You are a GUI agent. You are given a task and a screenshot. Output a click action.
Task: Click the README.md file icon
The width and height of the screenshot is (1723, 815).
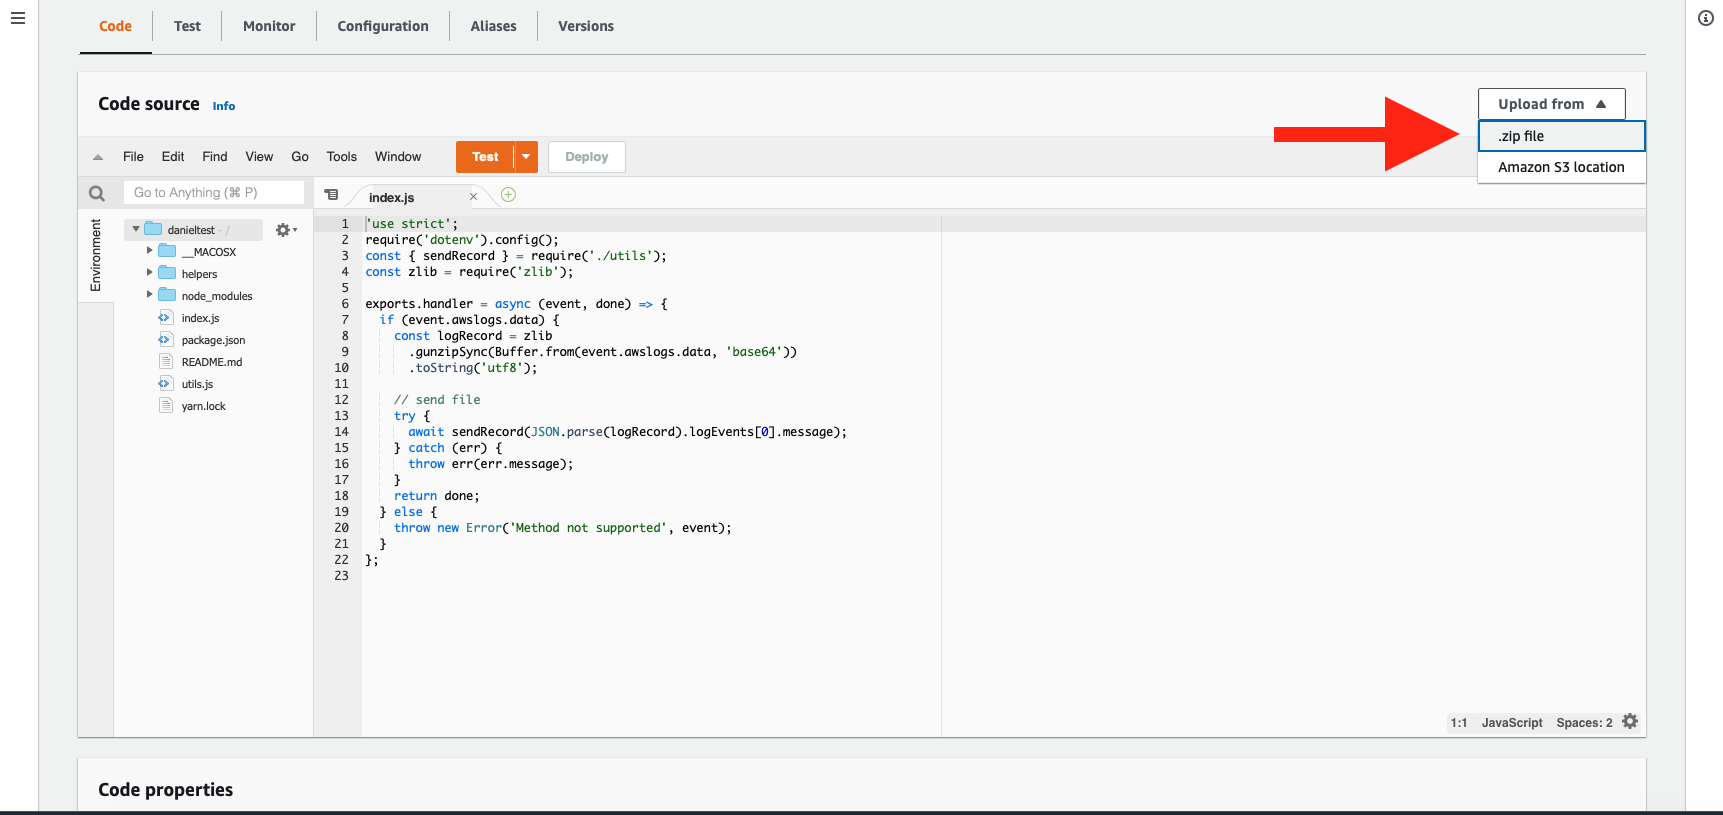(x=166, y=361)
